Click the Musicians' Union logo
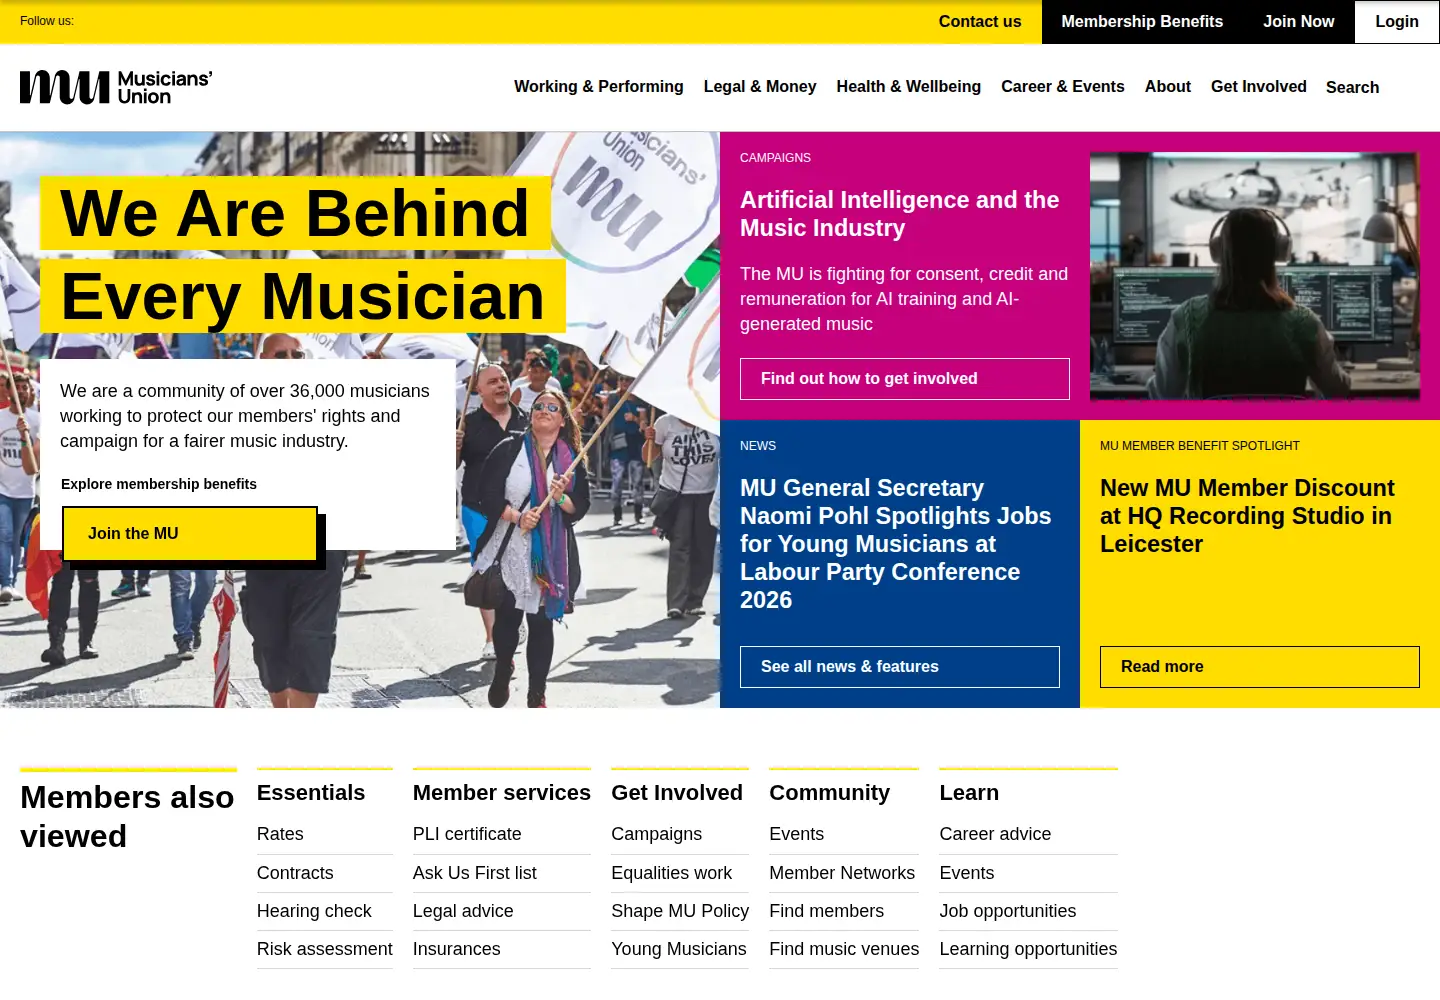Screen dimensions: 1440x1000 pos(116,87)
